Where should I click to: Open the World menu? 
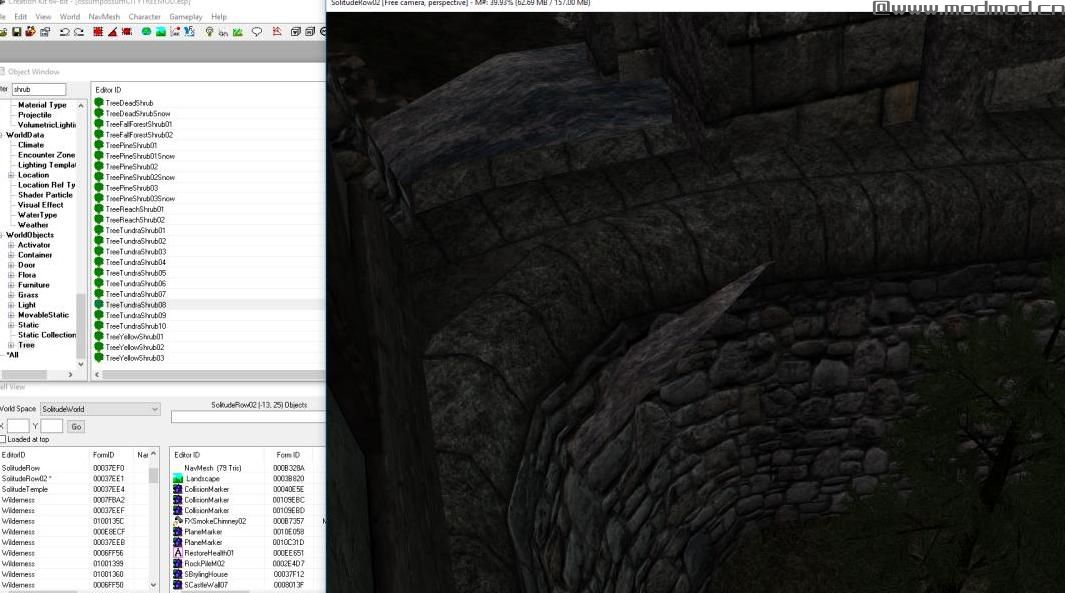click(x=69, y=16)
